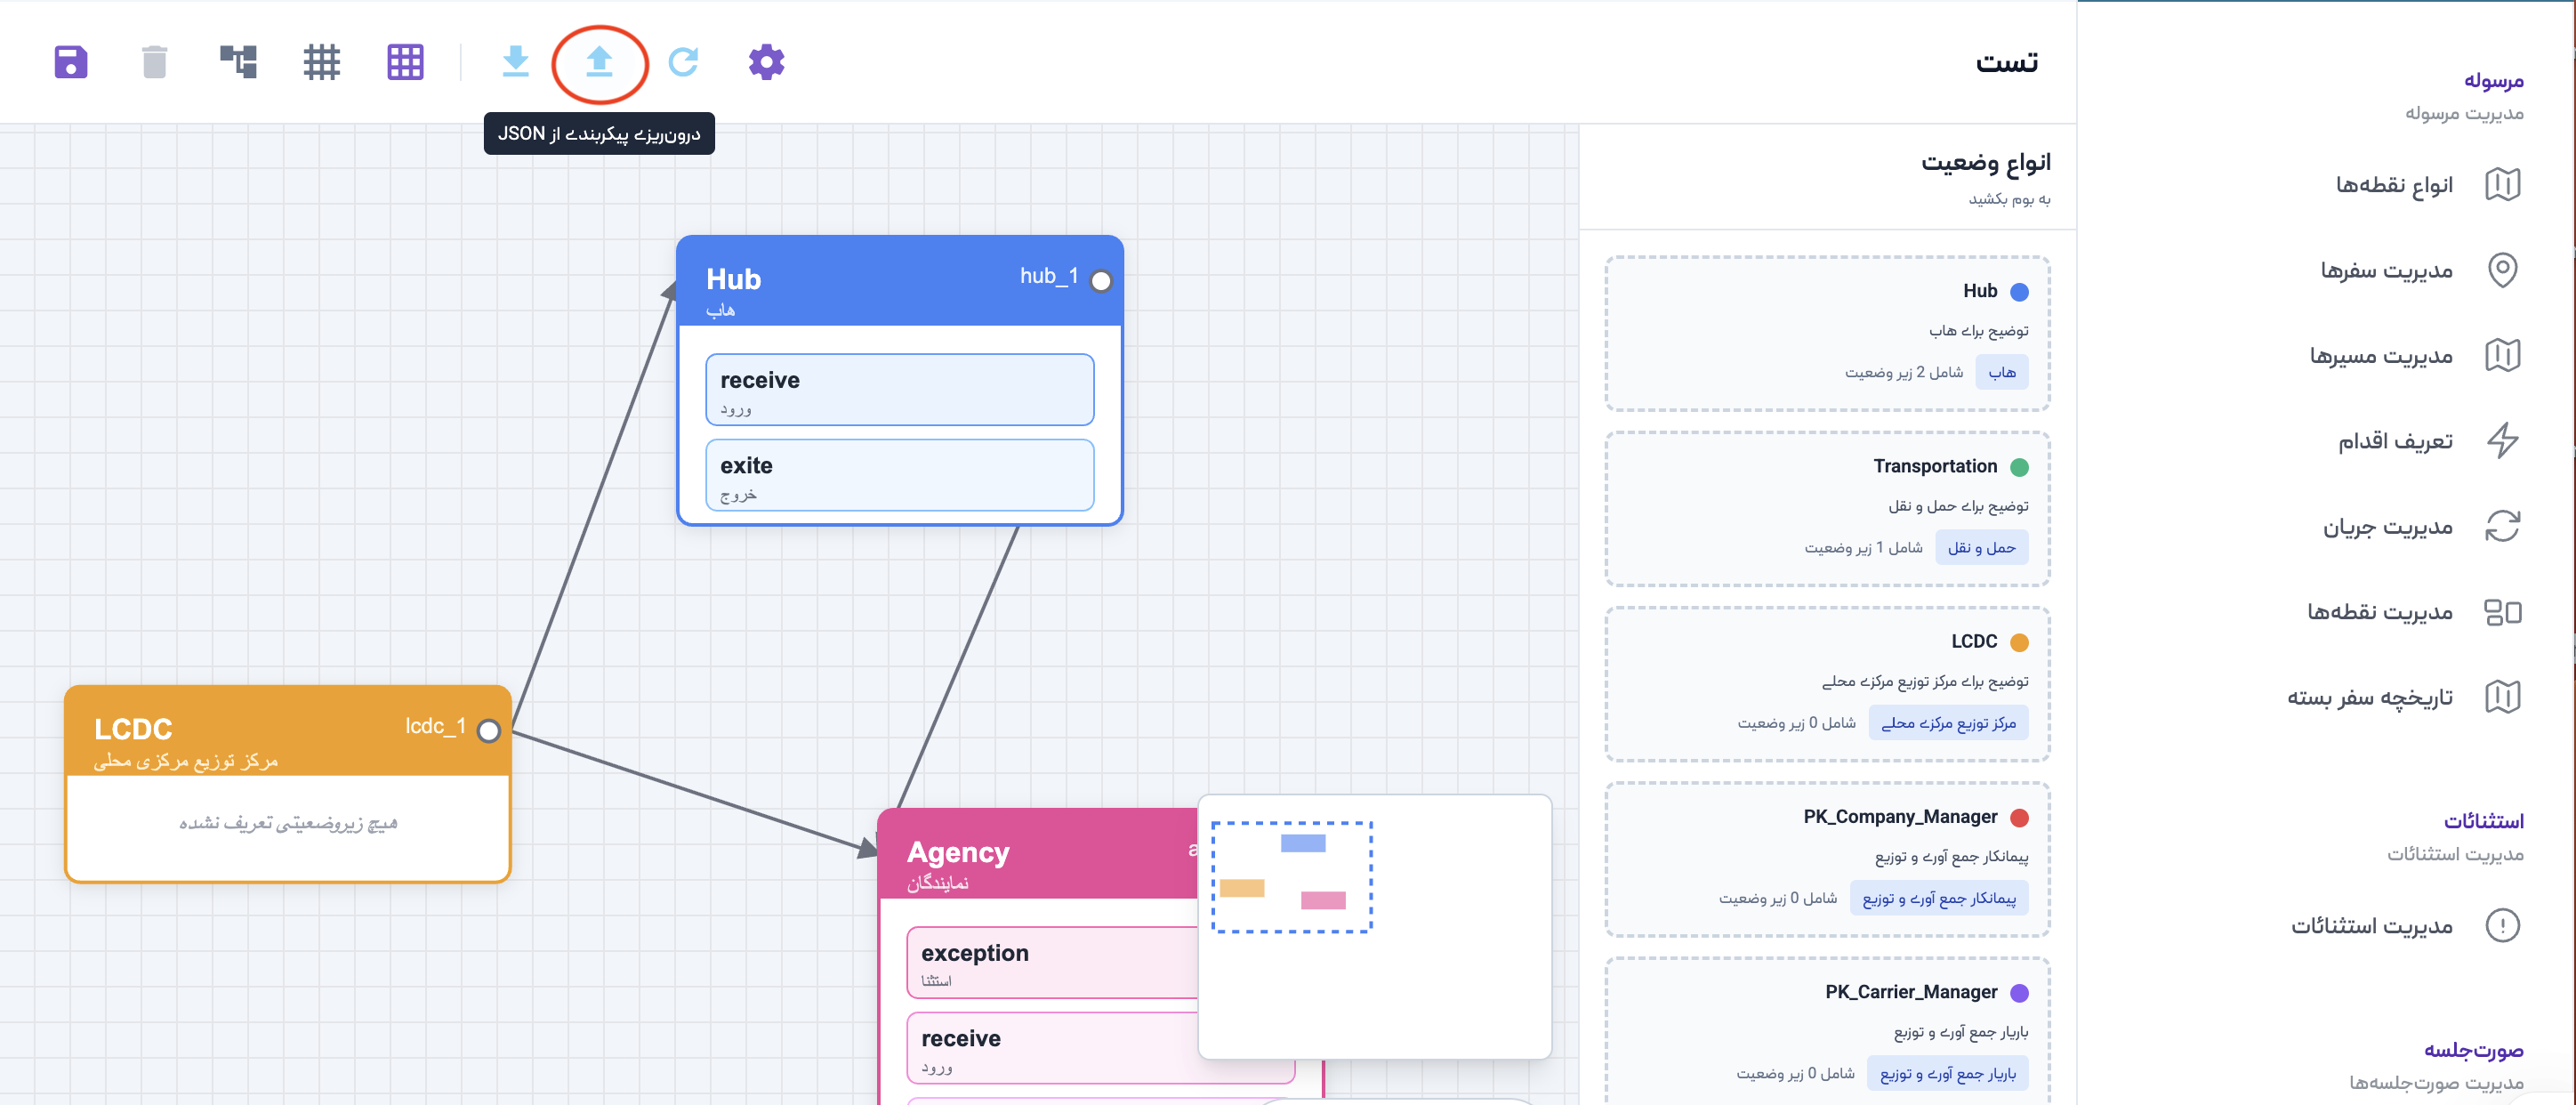This screenshot has height=1105, width=2576.
Task: Click the trash delete icon
Action: 154,62
